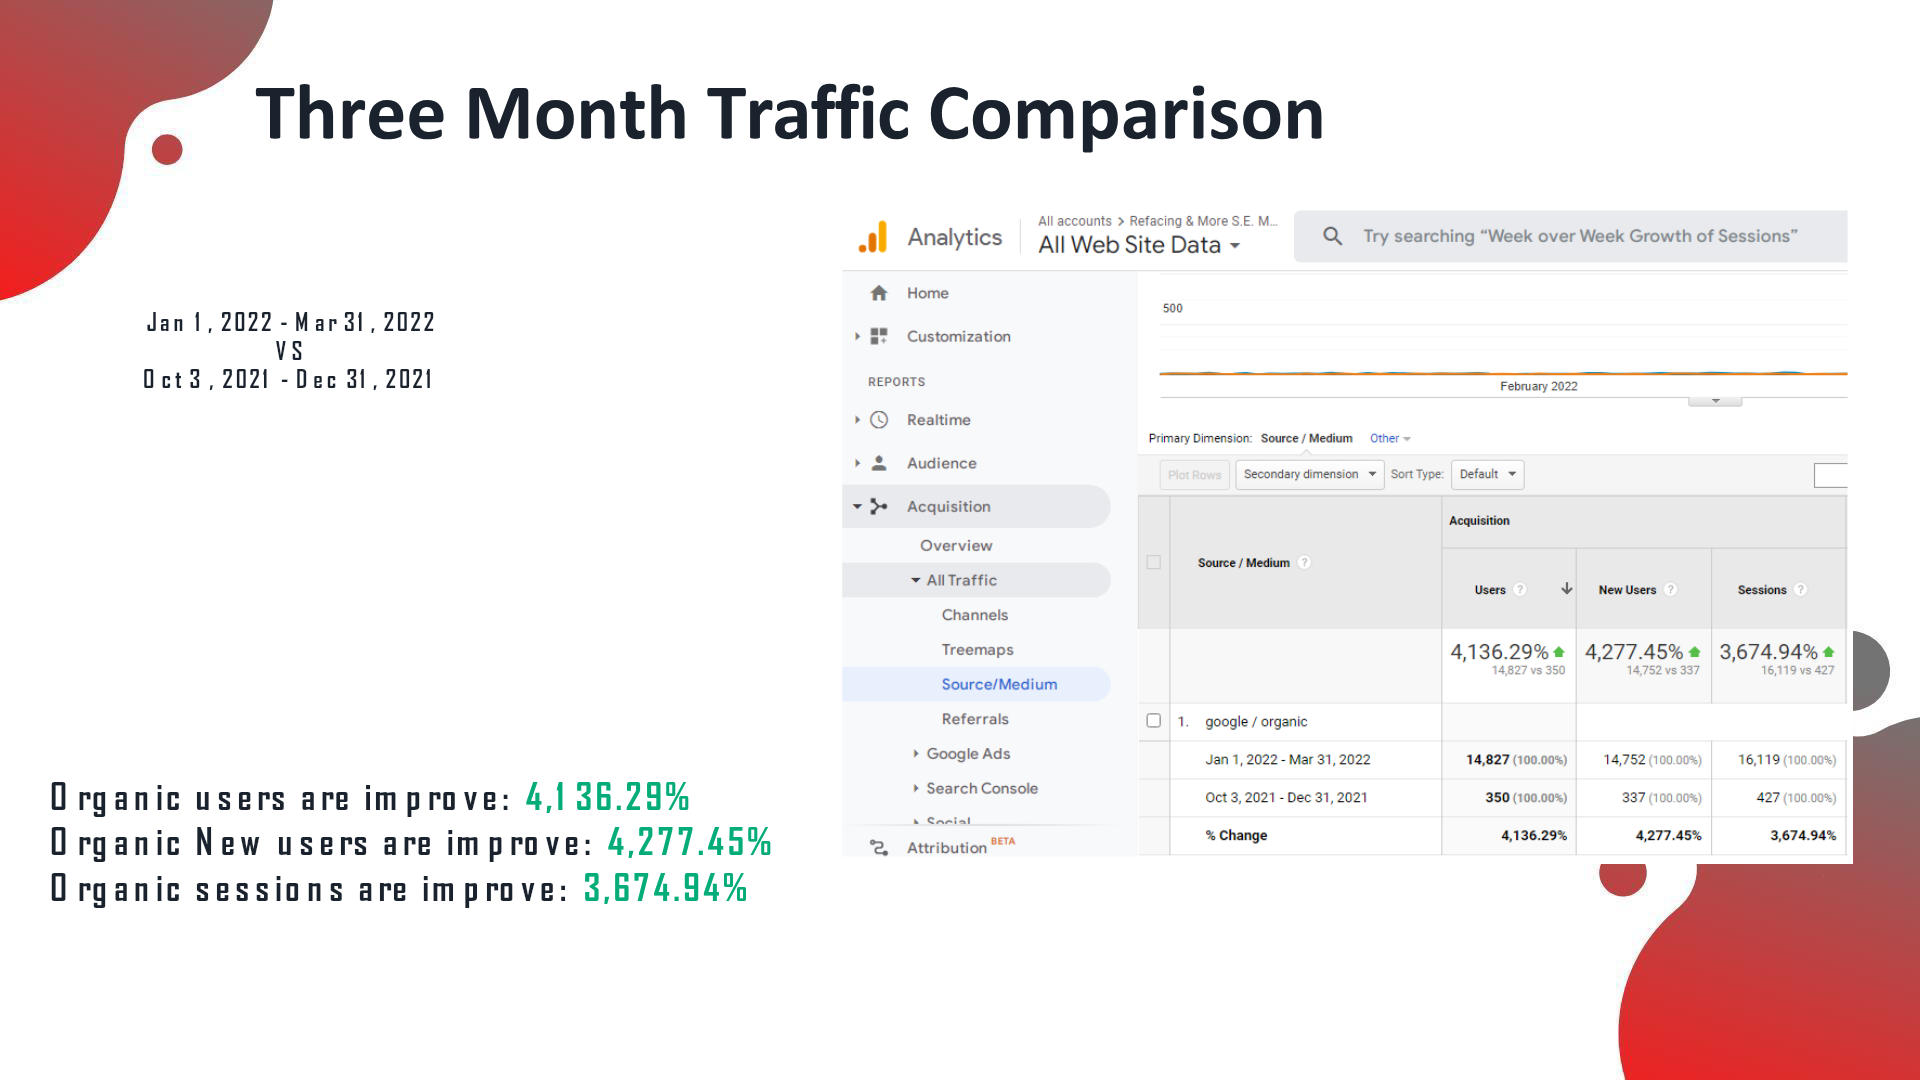Collapse the Acquisition section arrow
Viewport: 1920px width, 1080px height.
coord(857,507)
